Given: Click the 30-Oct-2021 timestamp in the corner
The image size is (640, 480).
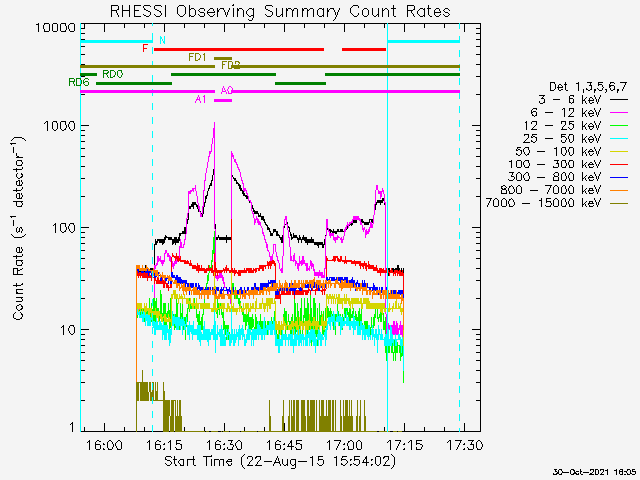Looking at the screenshot, I should pos(594,472).
